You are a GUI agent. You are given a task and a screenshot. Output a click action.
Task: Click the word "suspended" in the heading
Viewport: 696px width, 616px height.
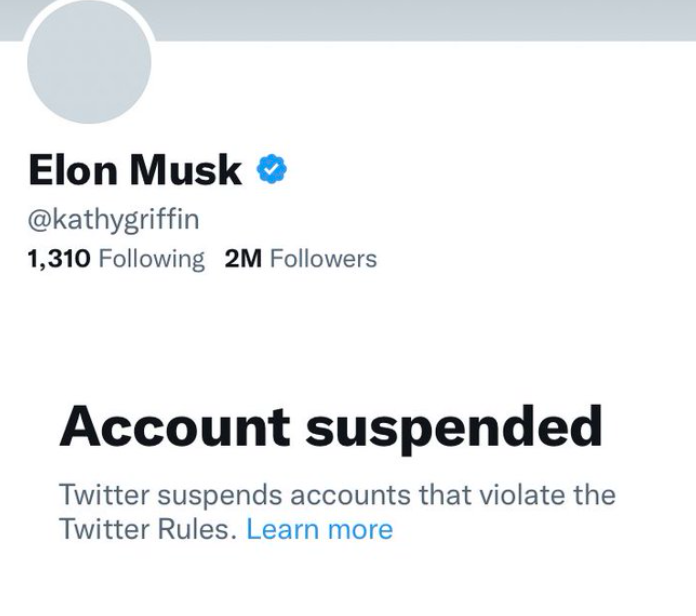(x=453, y=428)
